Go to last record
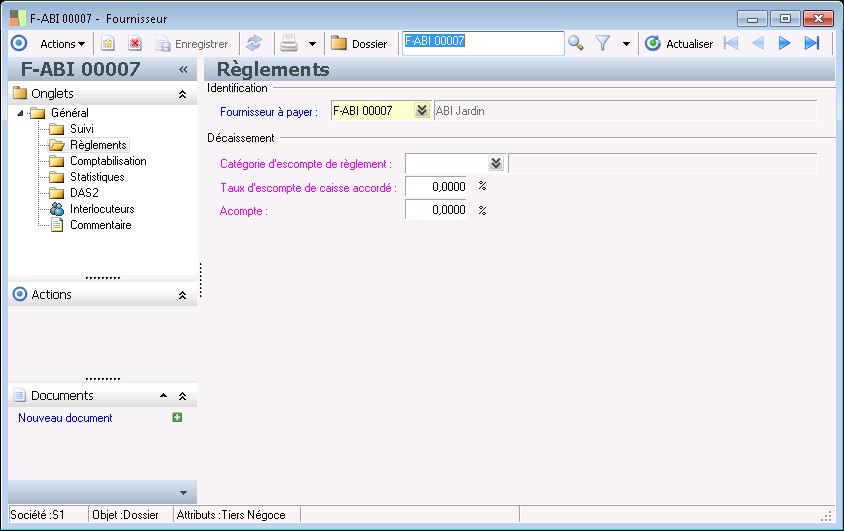 point(812,43)
